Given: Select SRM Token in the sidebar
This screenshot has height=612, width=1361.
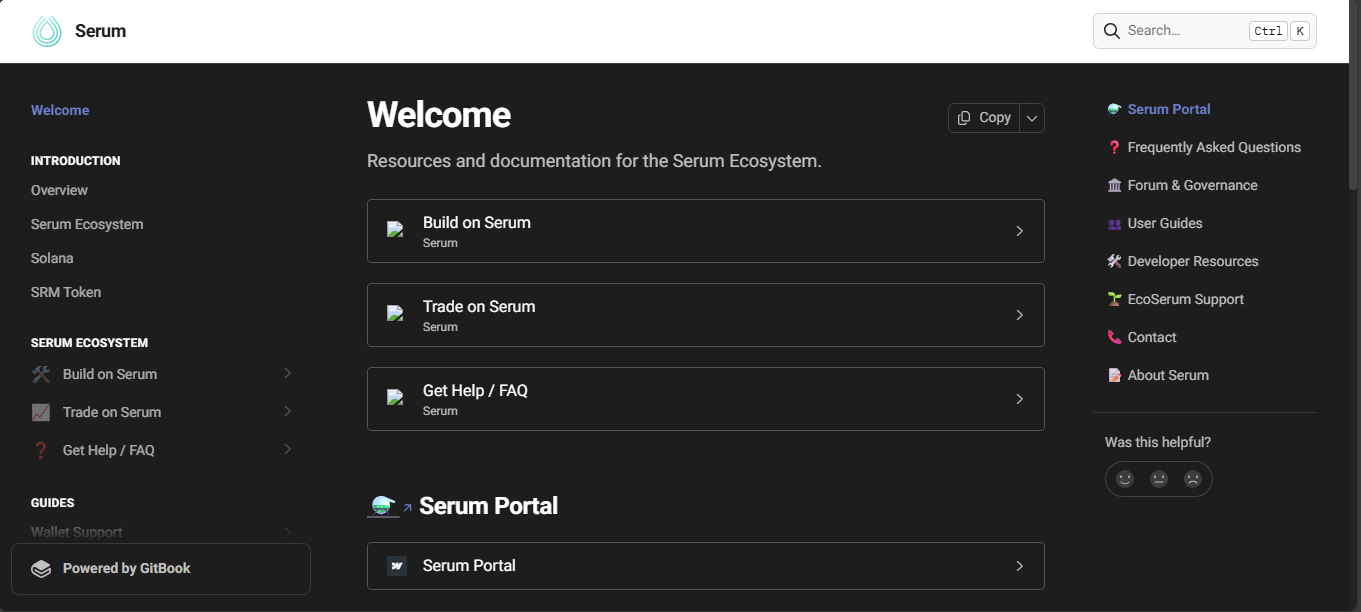Looking at the screenshot, I should pos(66,292).
